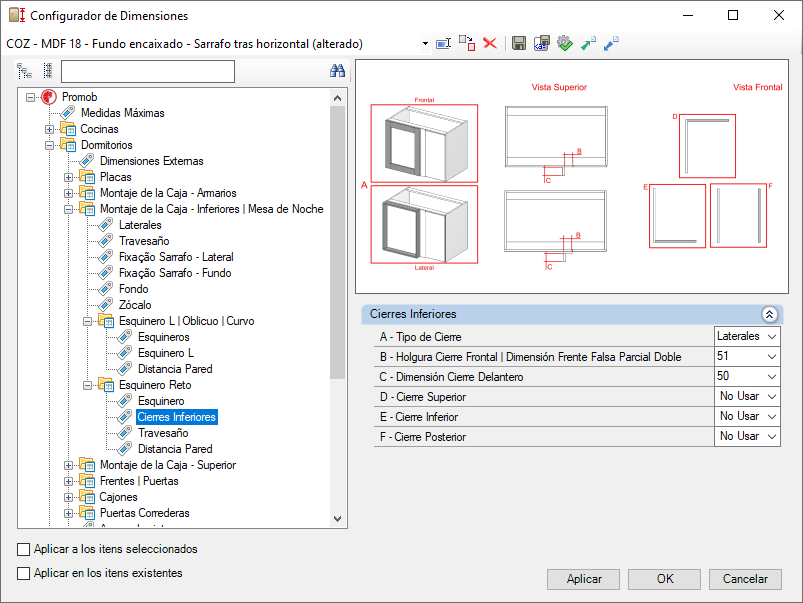Open the F - Cierre Posterior dropdown
The width and height of the screenshot is (803, 603).
772,436
